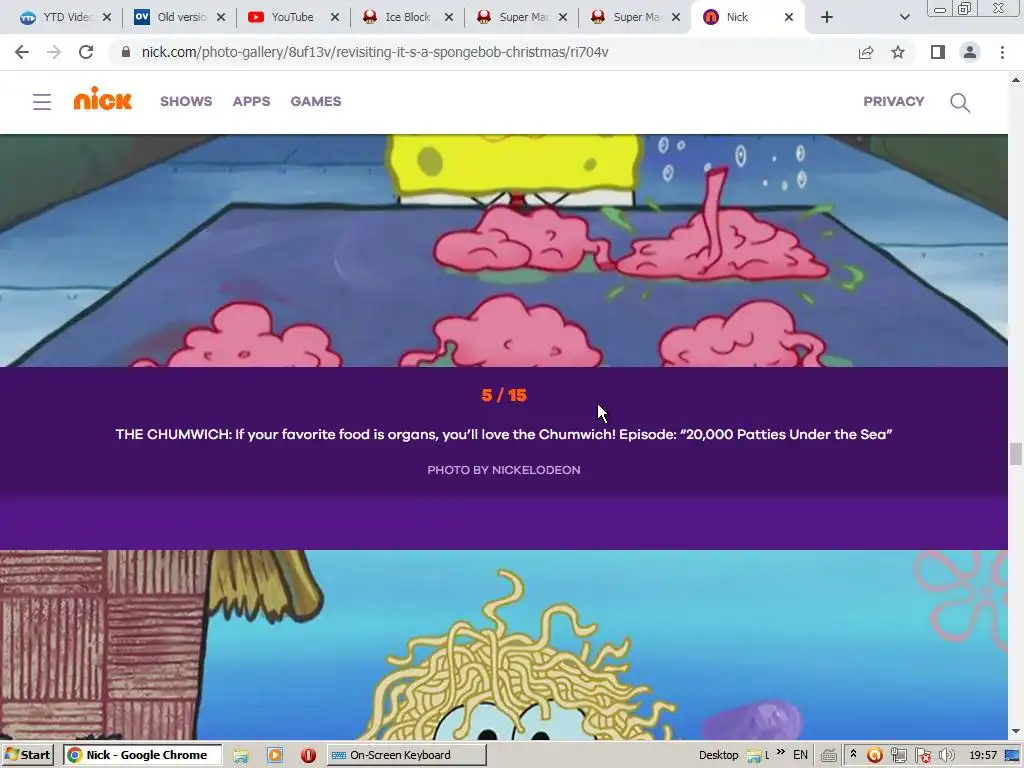This screenshot has height=768, width=1024.
Task: Click the scrollbar up arrow
Action: pos(1016,80)
